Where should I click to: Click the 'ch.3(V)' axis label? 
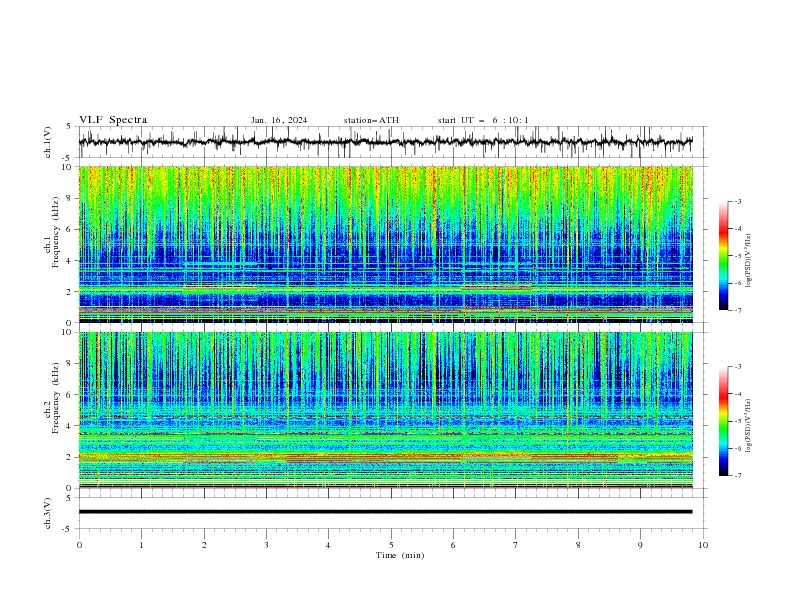(48, 513)
